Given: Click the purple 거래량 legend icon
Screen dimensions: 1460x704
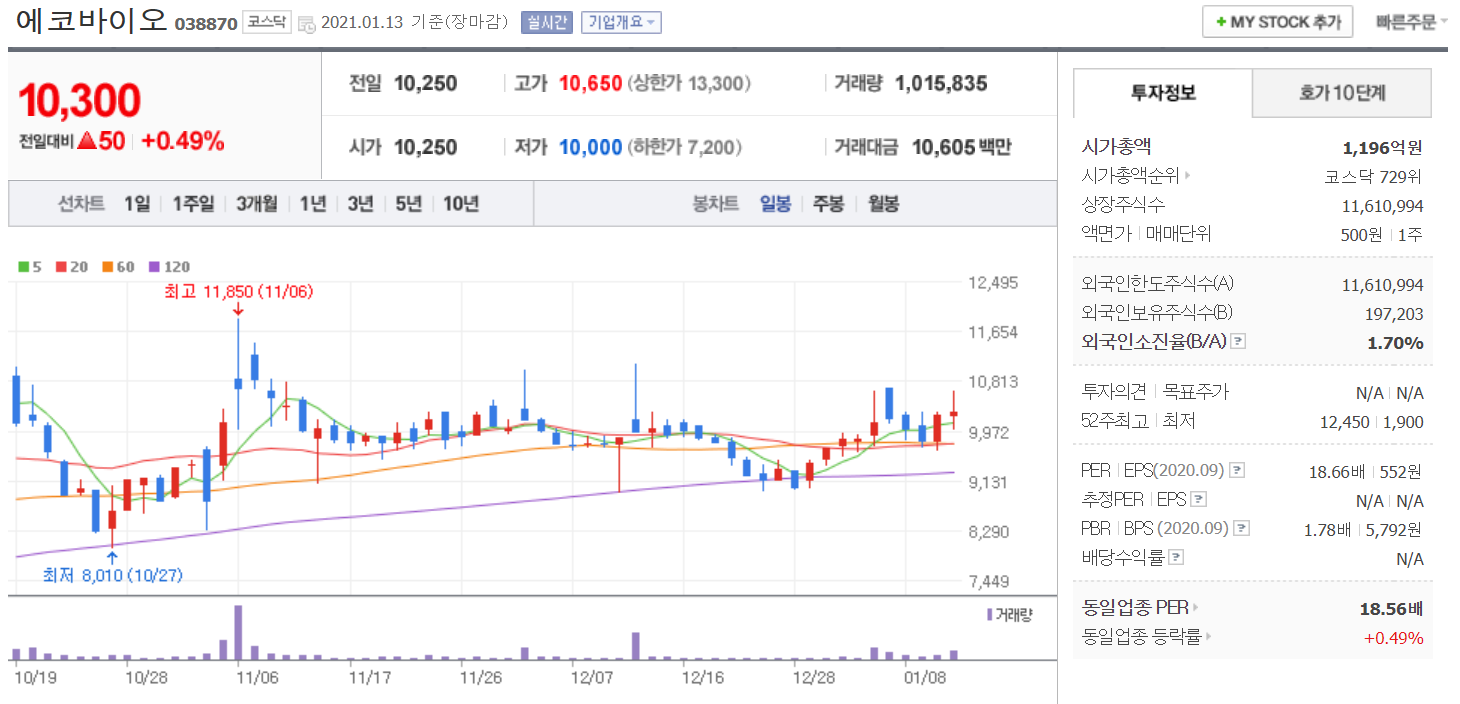Looking at the screenshot, I should coord(989,614).
